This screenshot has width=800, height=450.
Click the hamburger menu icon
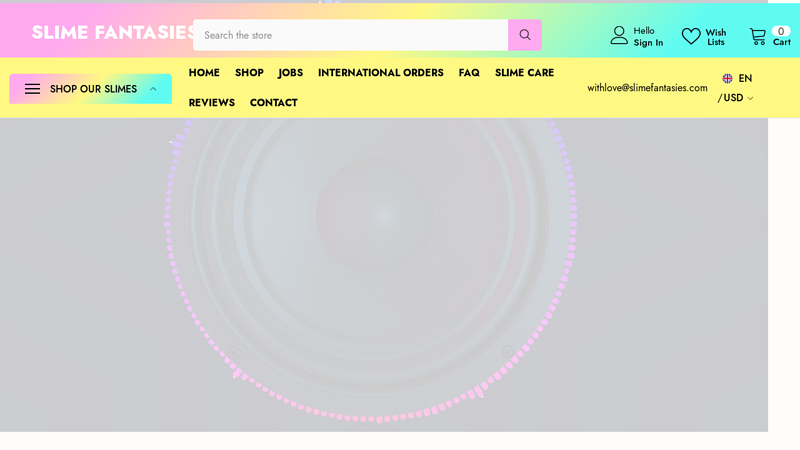point(32,89)
